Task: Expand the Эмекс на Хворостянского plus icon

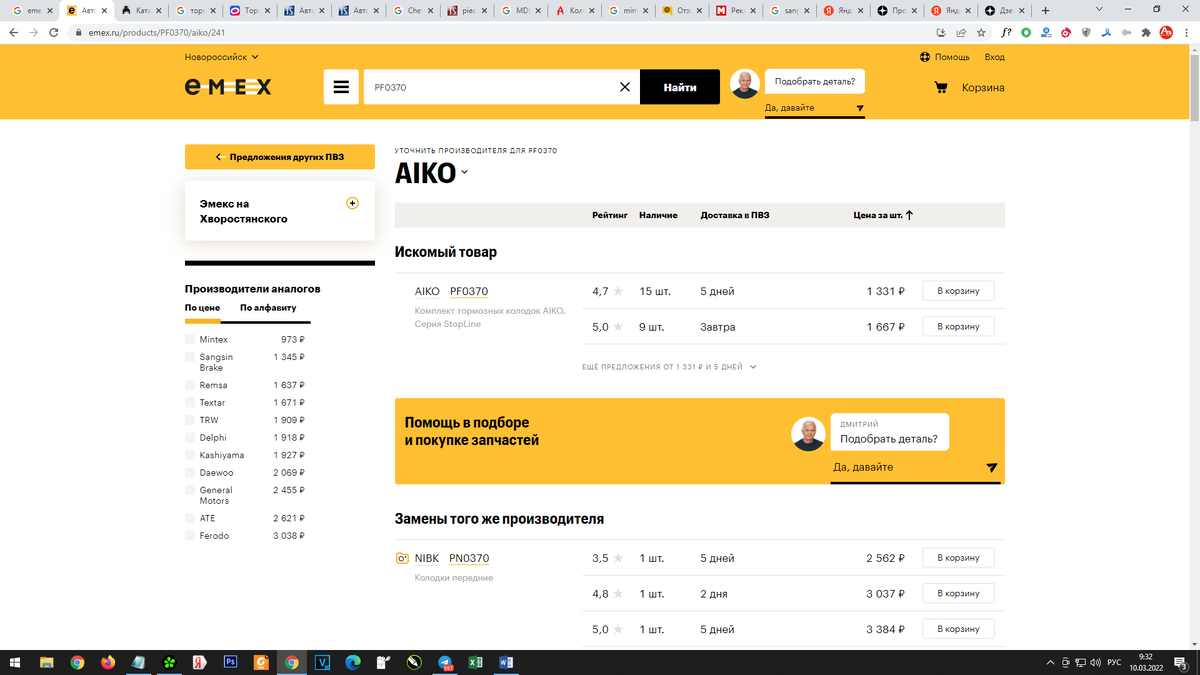Action: coord(352,203)
